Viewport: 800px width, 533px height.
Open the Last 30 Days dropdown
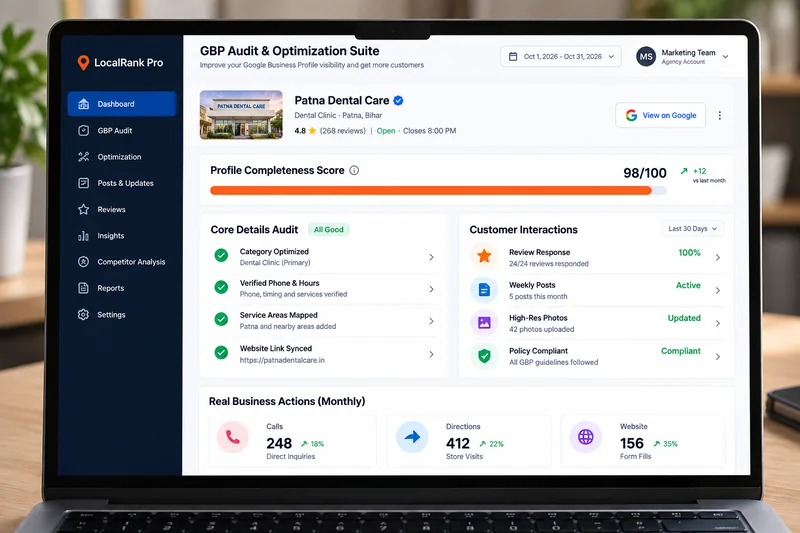692,229
